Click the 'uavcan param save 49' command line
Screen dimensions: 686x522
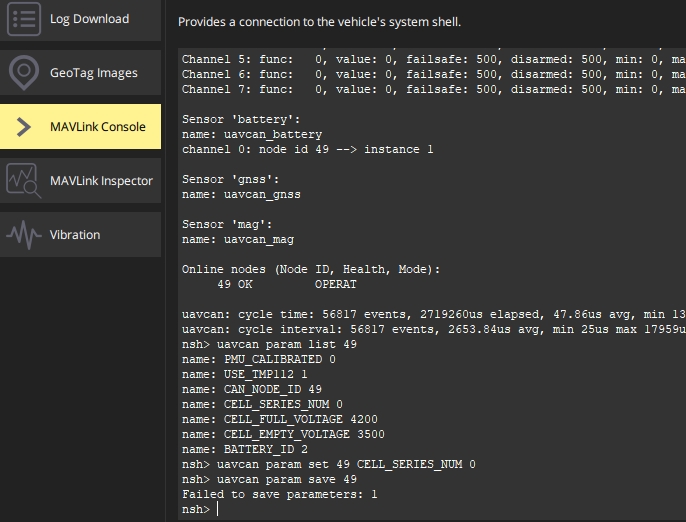pos(269,479)
